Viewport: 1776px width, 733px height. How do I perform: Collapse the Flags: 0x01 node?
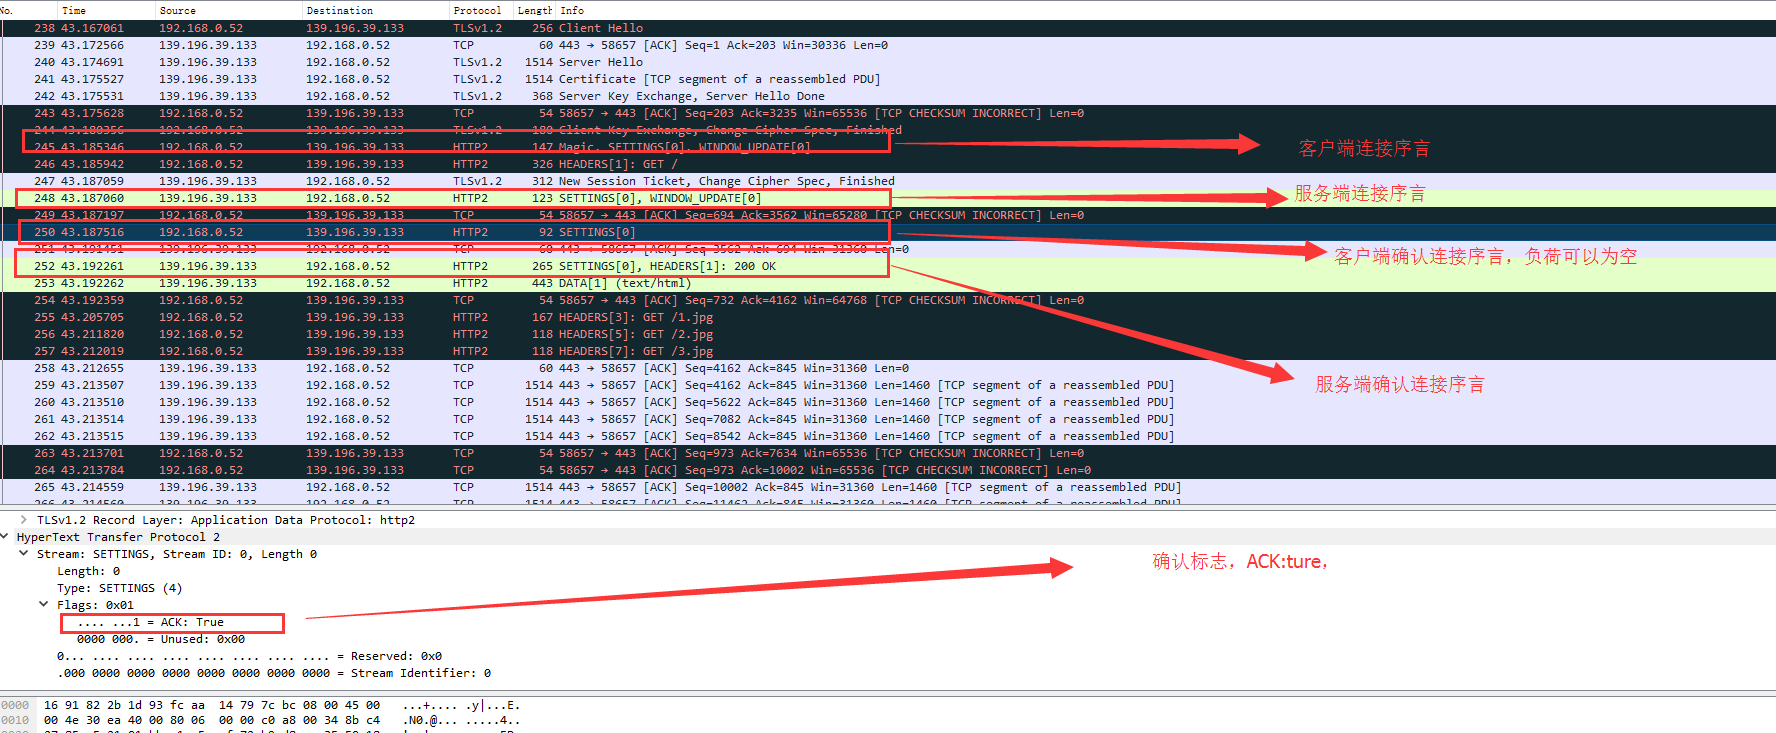pyautogui.click(x=43, y=605)
